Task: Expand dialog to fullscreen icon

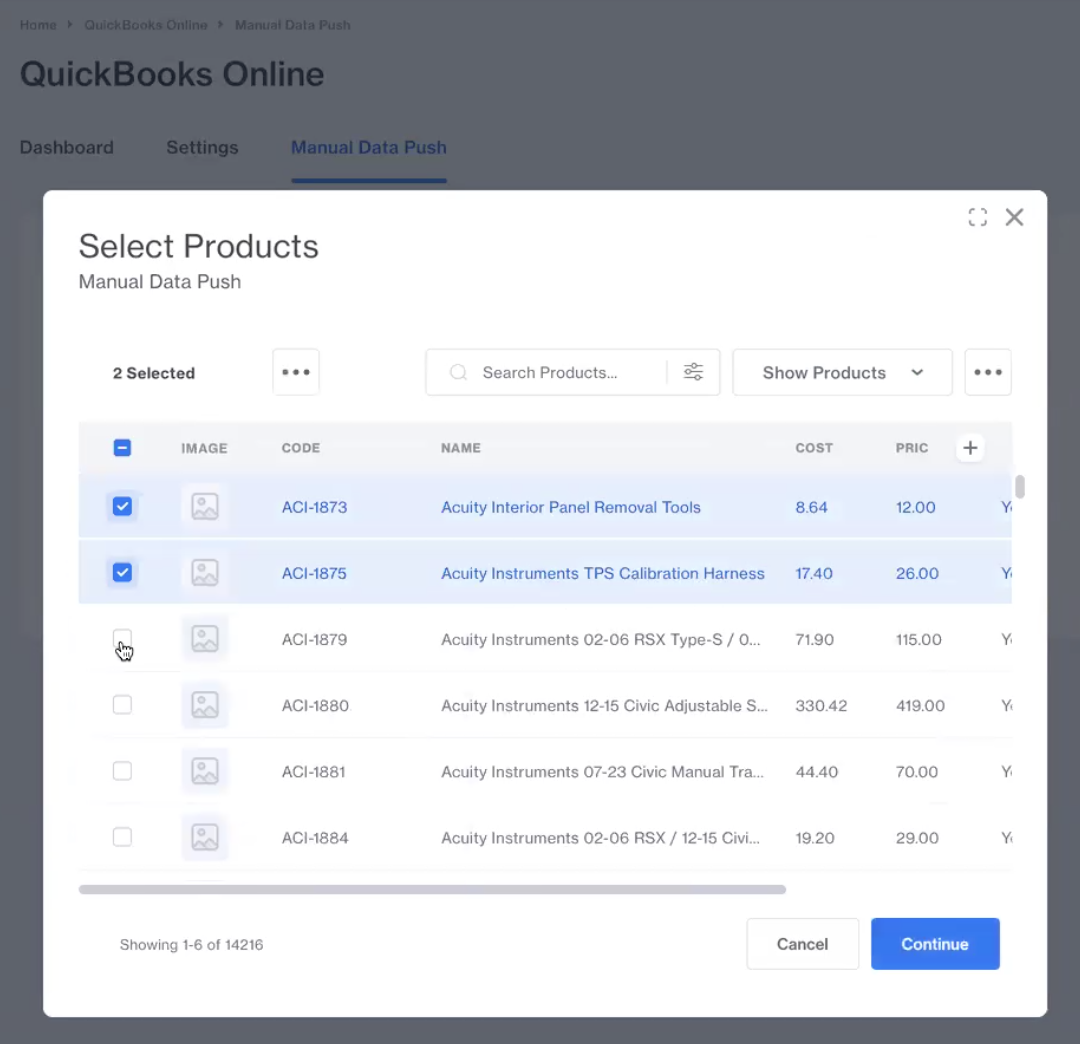Action: pos(977,218)
